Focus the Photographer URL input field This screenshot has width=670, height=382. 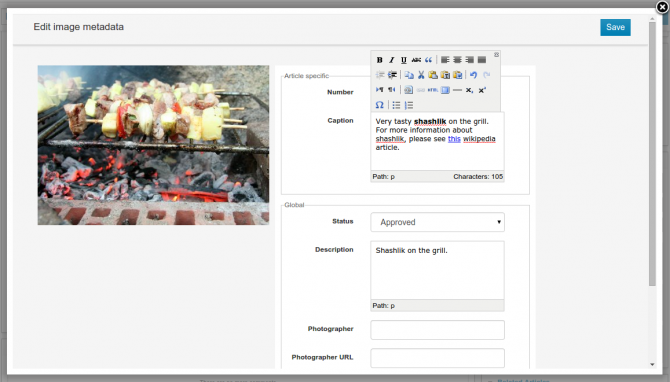438,358
